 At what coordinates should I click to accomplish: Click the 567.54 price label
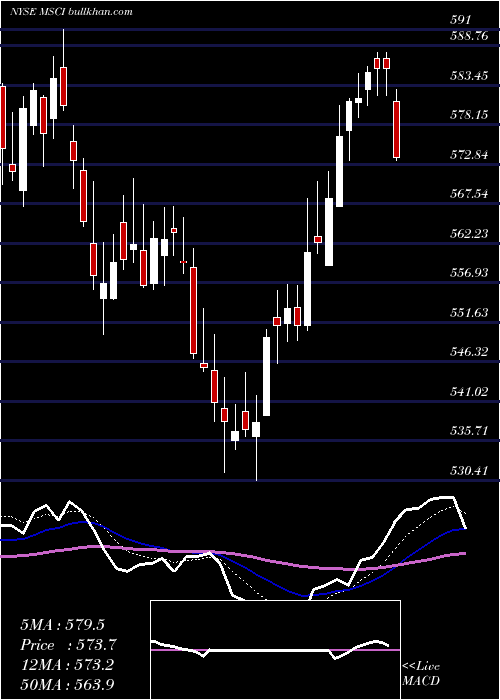point(469,194)
